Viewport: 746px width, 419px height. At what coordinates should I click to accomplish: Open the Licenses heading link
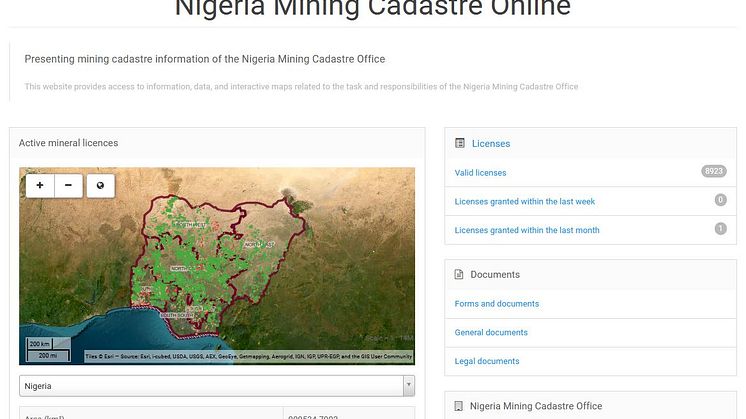coord(491,144)
